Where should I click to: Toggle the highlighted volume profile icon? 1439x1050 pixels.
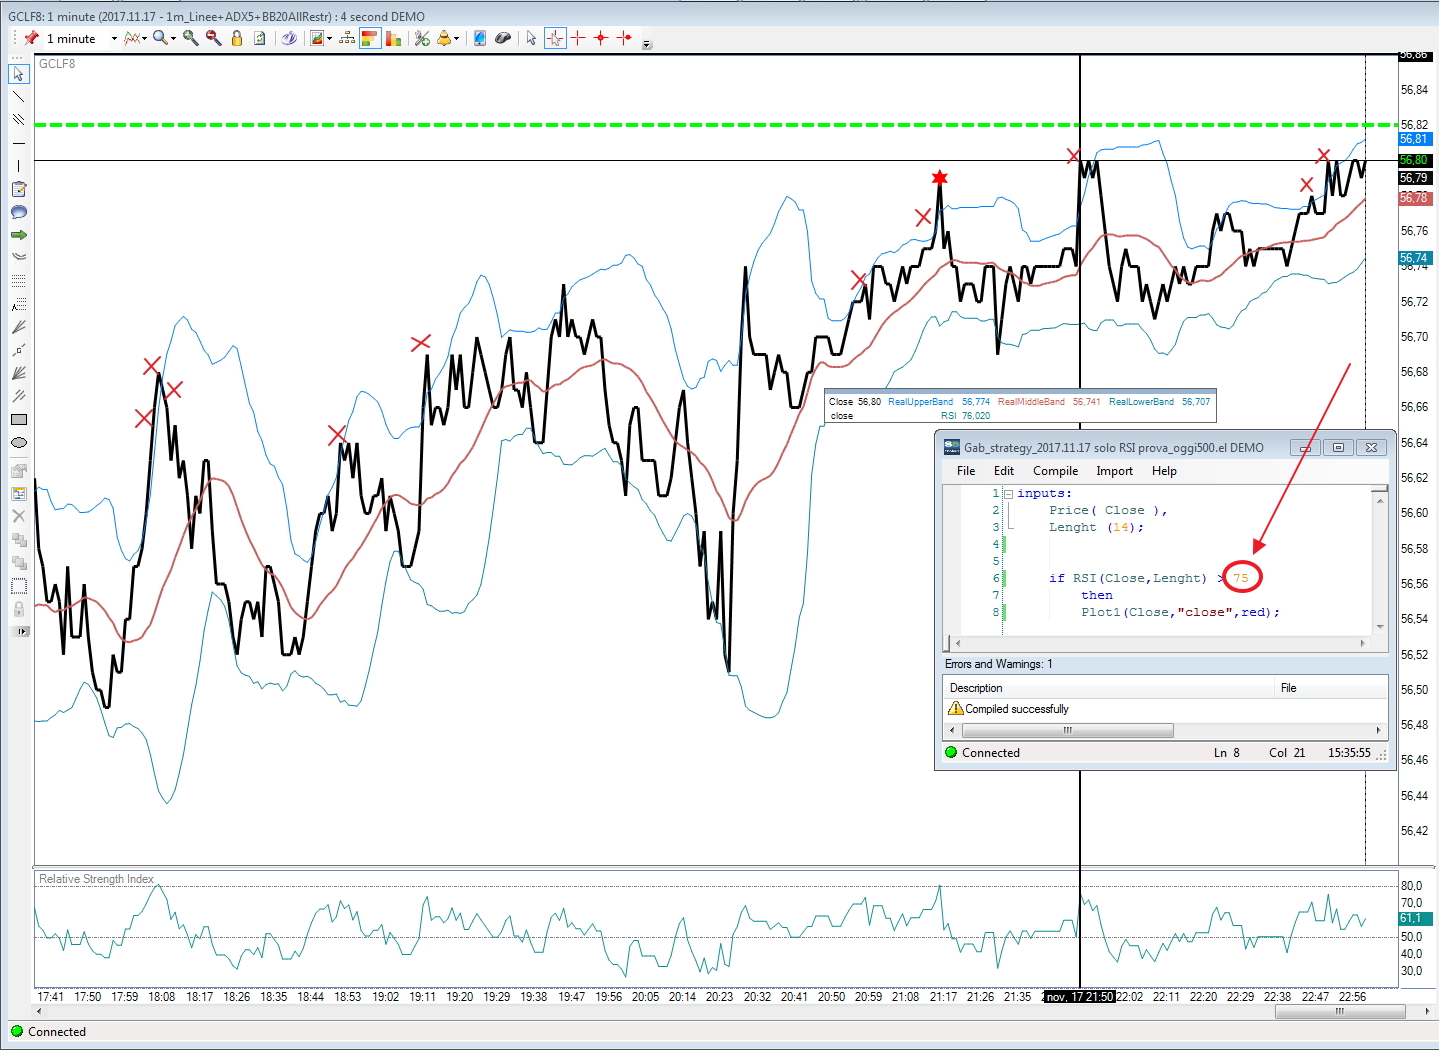369,38
